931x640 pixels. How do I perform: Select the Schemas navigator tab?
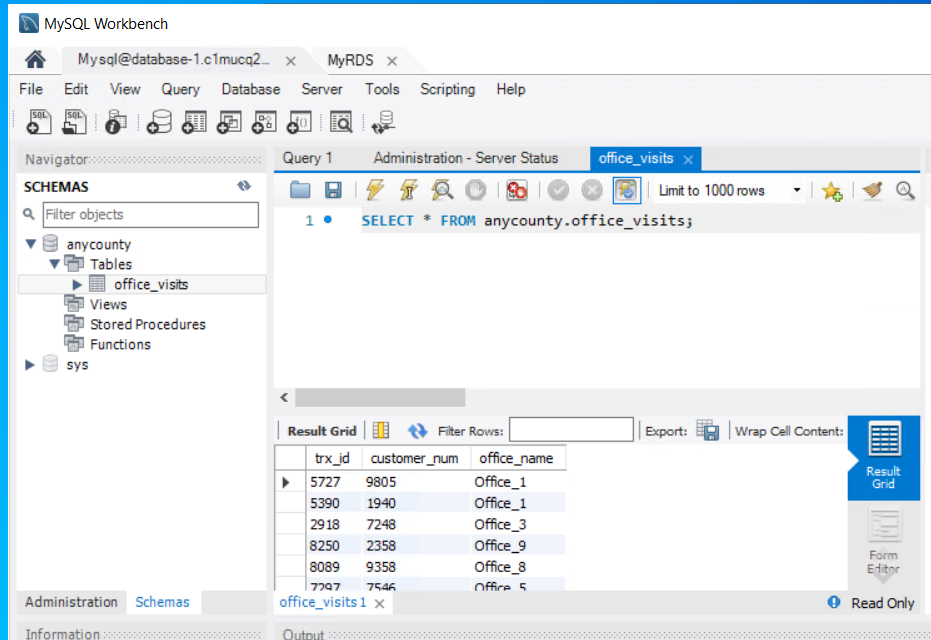click(x=162, y=601)
